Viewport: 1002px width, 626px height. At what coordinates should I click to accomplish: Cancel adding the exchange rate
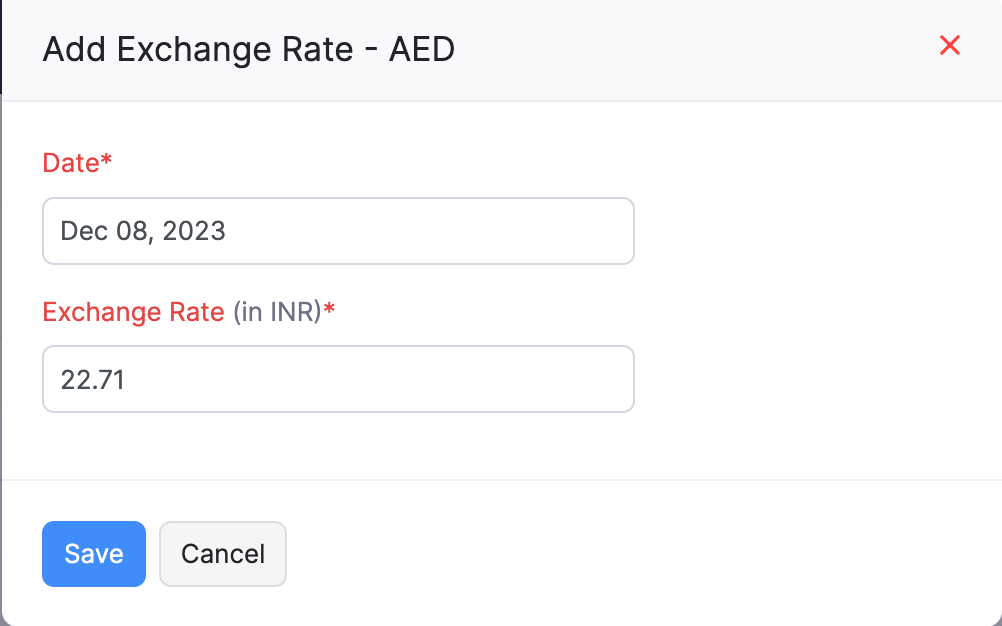click(x=222, y=554)
